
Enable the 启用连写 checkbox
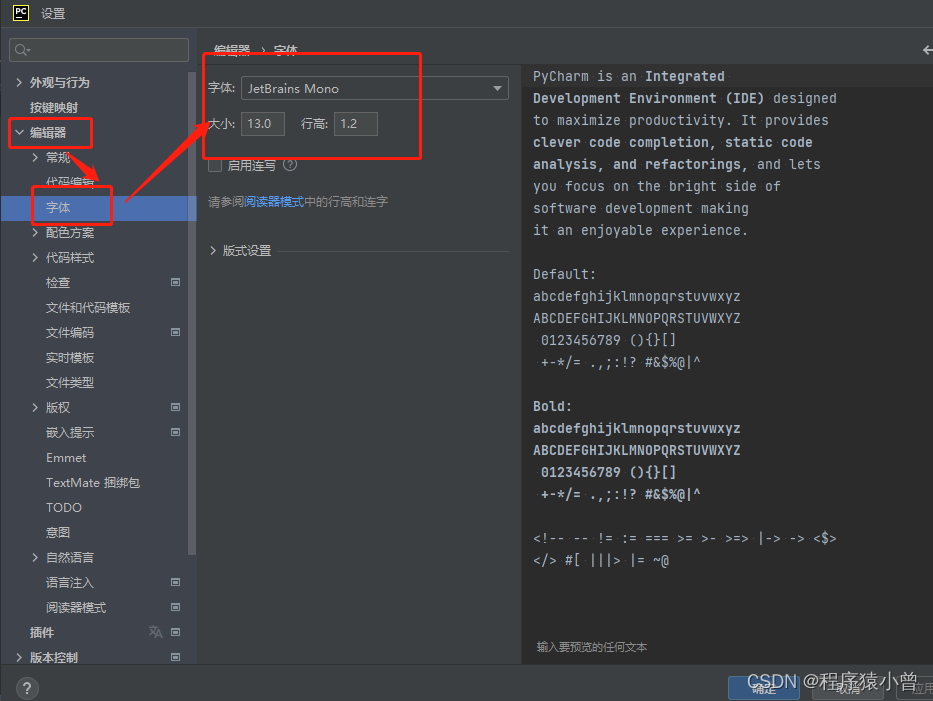tap(215, 165)
